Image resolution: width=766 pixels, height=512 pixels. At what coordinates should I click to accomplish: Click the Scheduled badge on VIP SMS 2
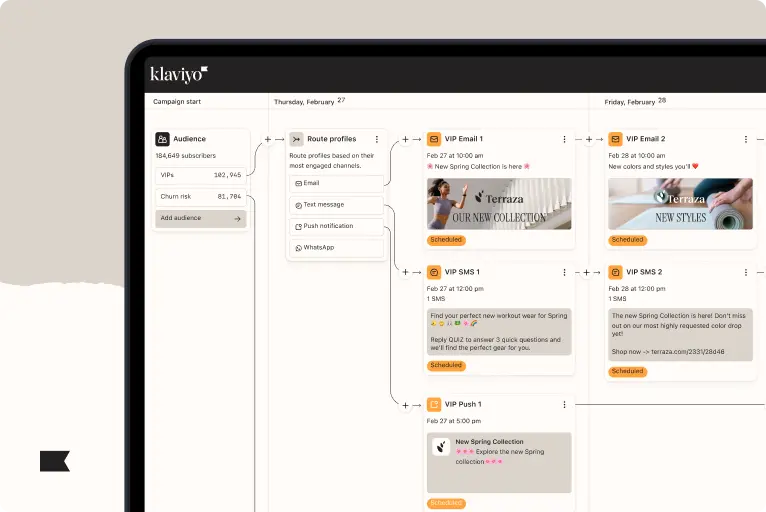coord(628,372)
